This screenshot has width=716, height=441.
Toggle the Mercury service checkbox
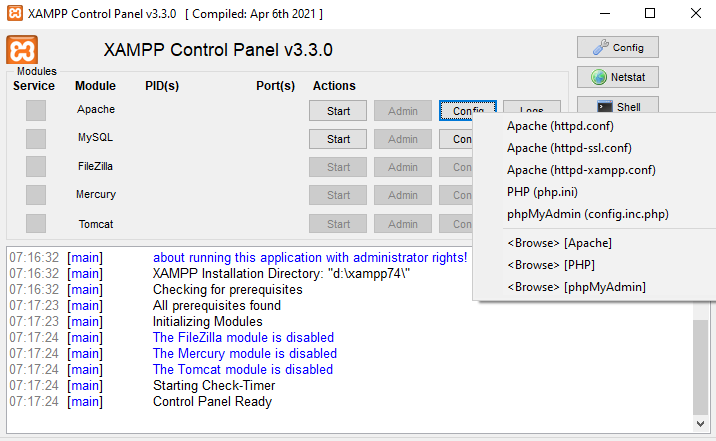(36, 195)
